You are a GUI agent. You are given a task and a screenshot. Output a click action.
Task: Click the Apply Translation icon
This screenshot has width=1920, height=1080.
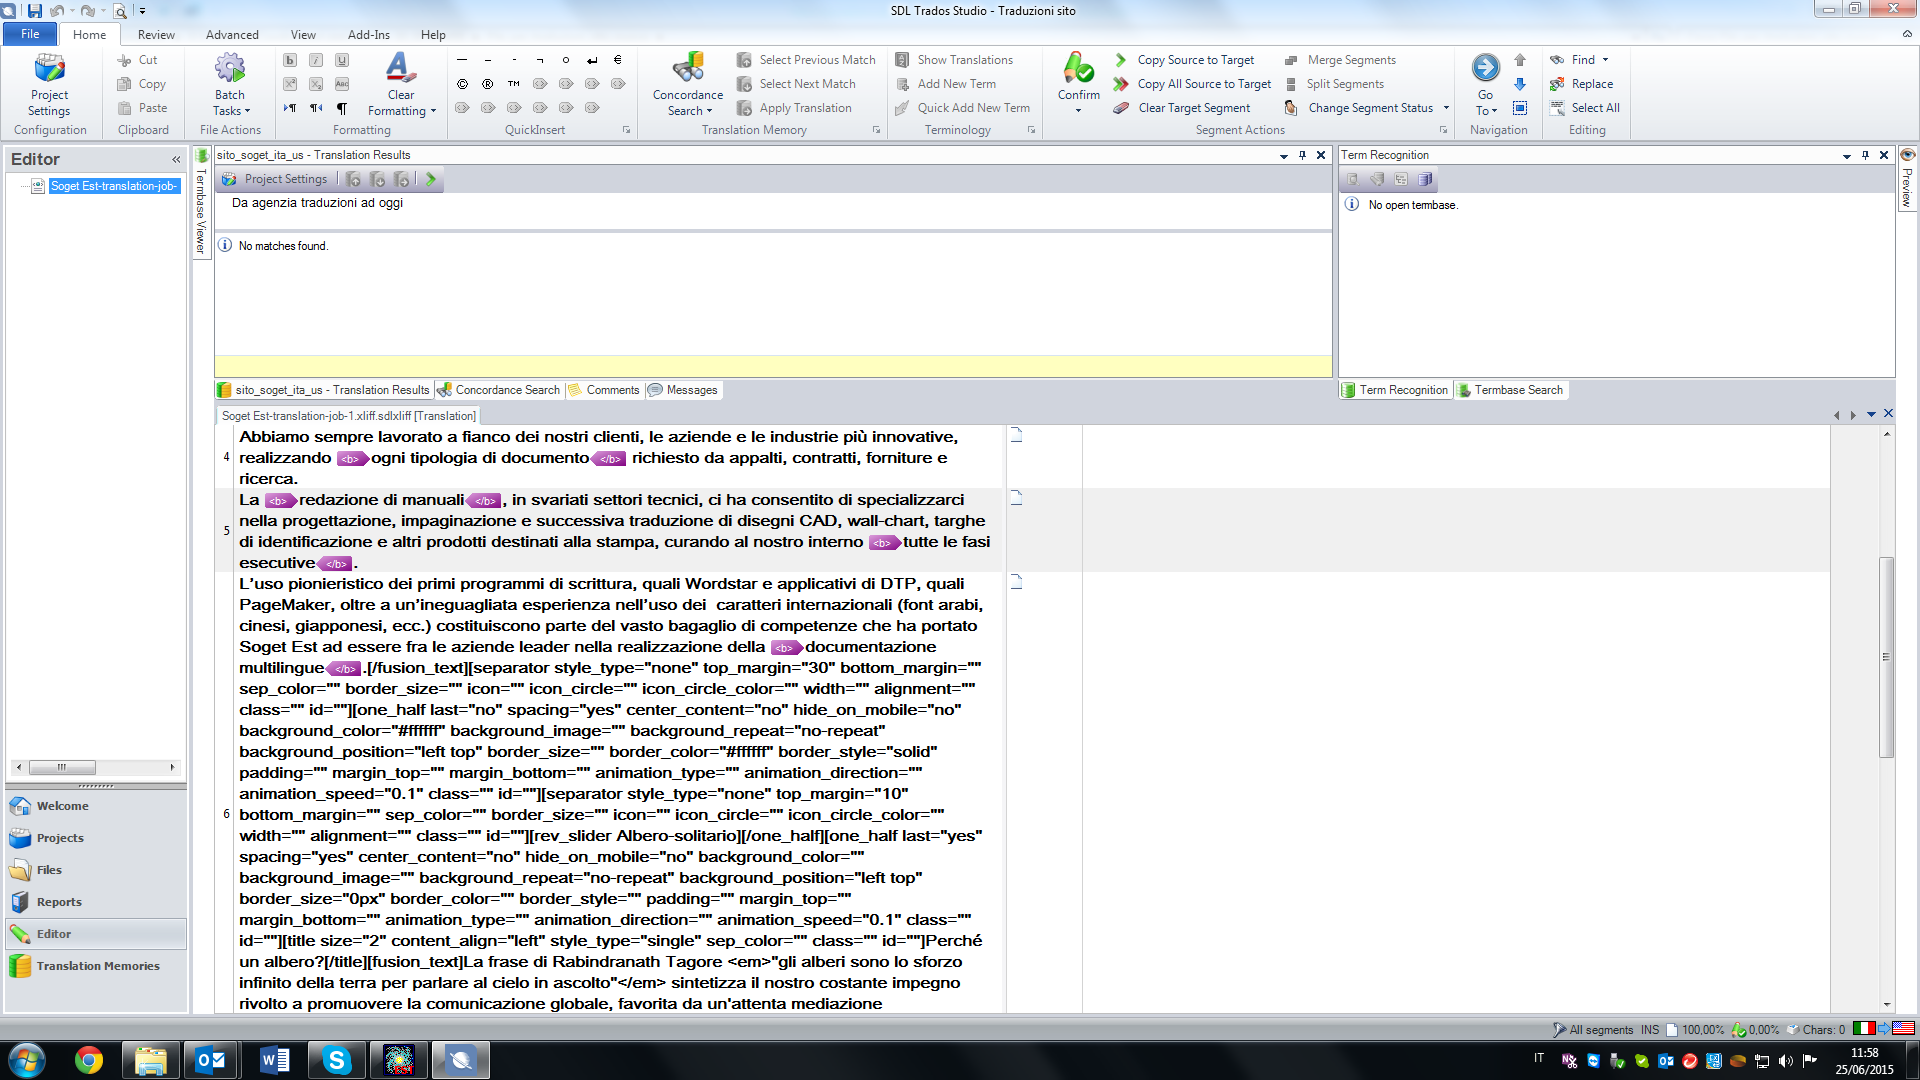coord(744,108)
